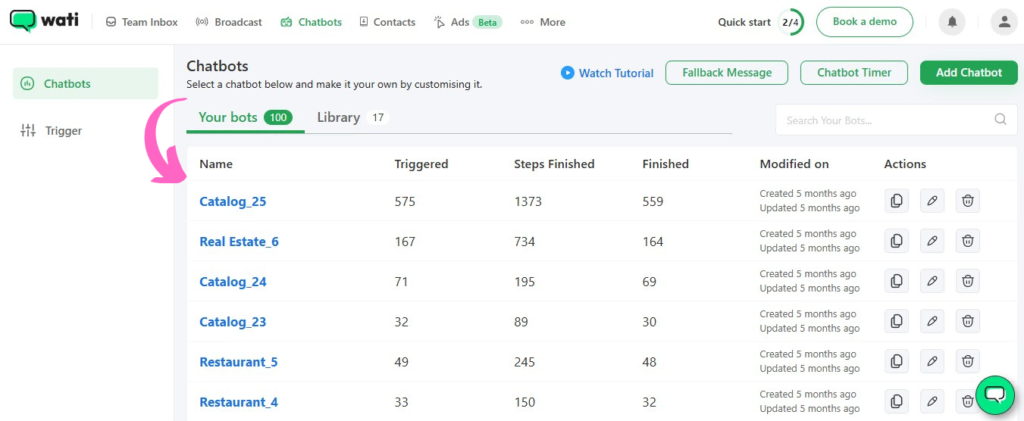Open Trigger in the sidebar
1024x421 pixels.
[63, 130]
